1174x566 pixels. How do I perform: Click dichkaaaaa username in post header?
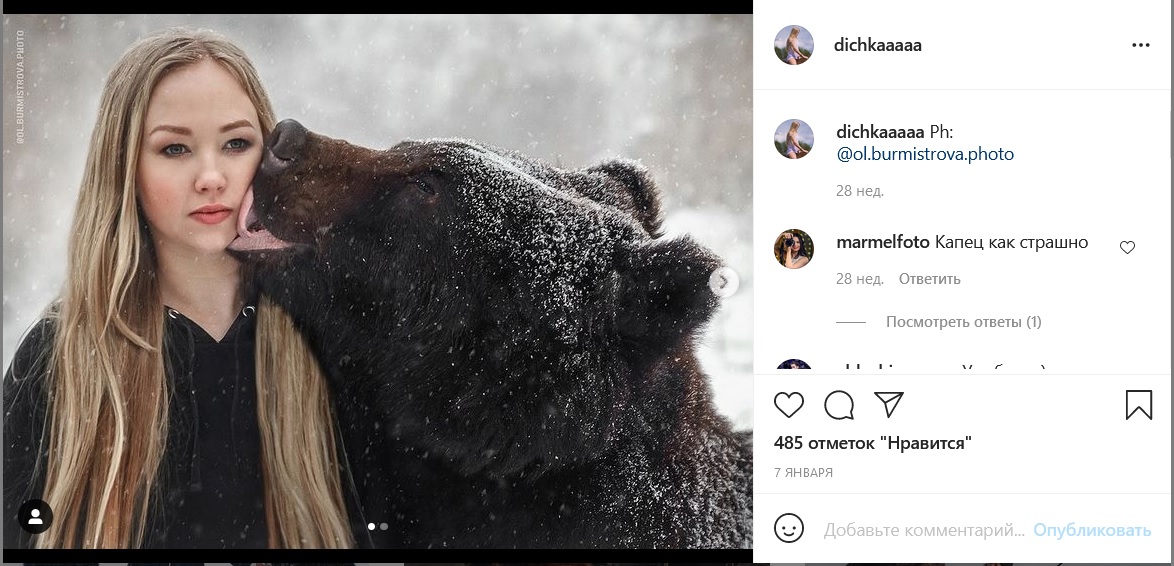click(877, 45)
